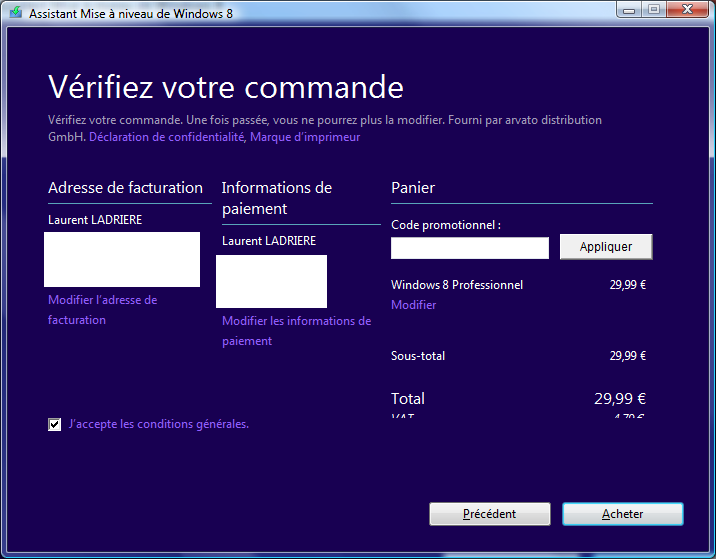Click the Adresse de facturation heading
This screenshot has height=560, width=717.
point(125,187)
